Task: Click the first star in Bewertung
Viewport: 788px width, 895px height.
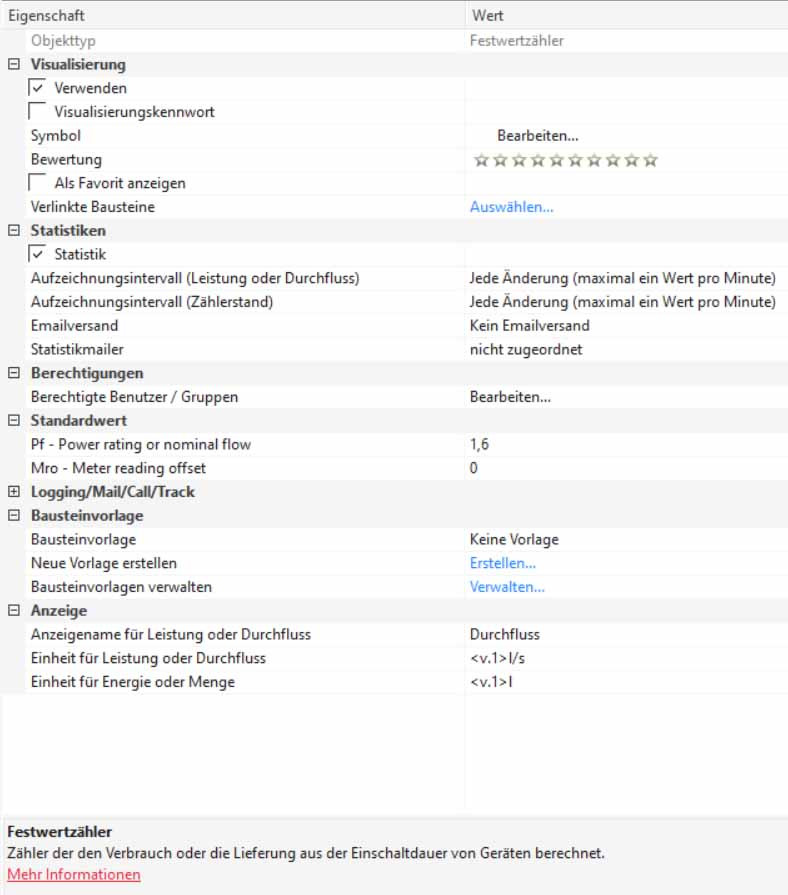Action: tap(481, 160)
